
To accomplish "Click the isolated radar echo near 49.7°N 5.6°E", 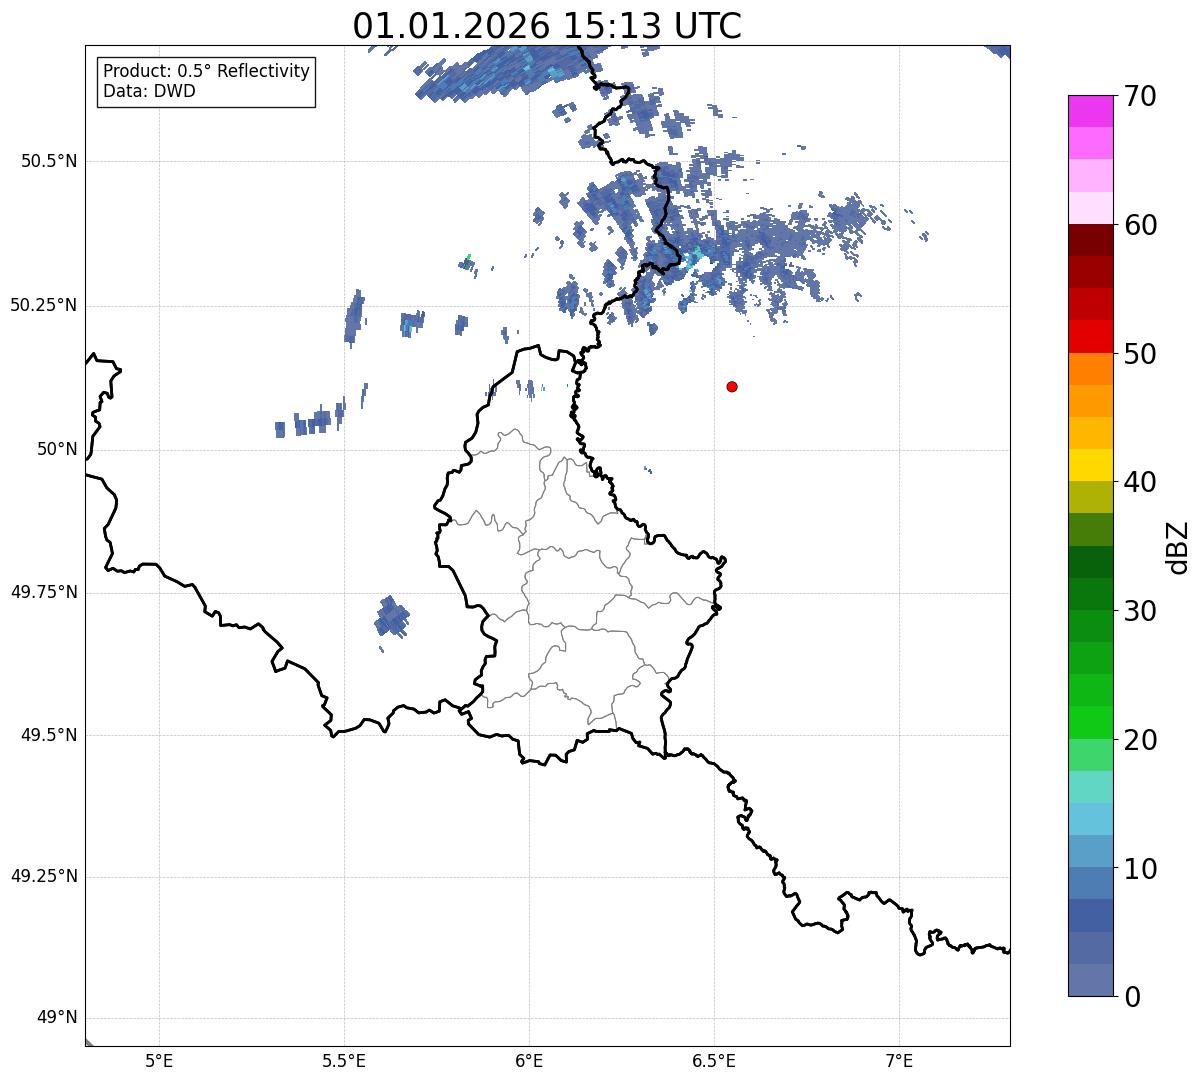I will tap(392, 616).
